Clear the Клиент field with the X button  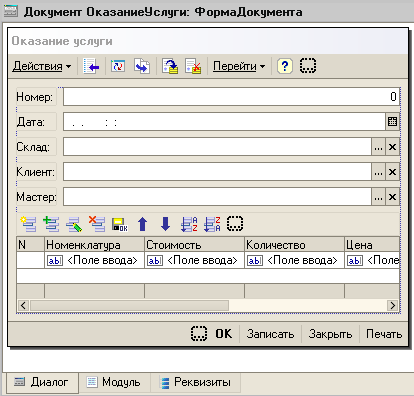(392, 172)
